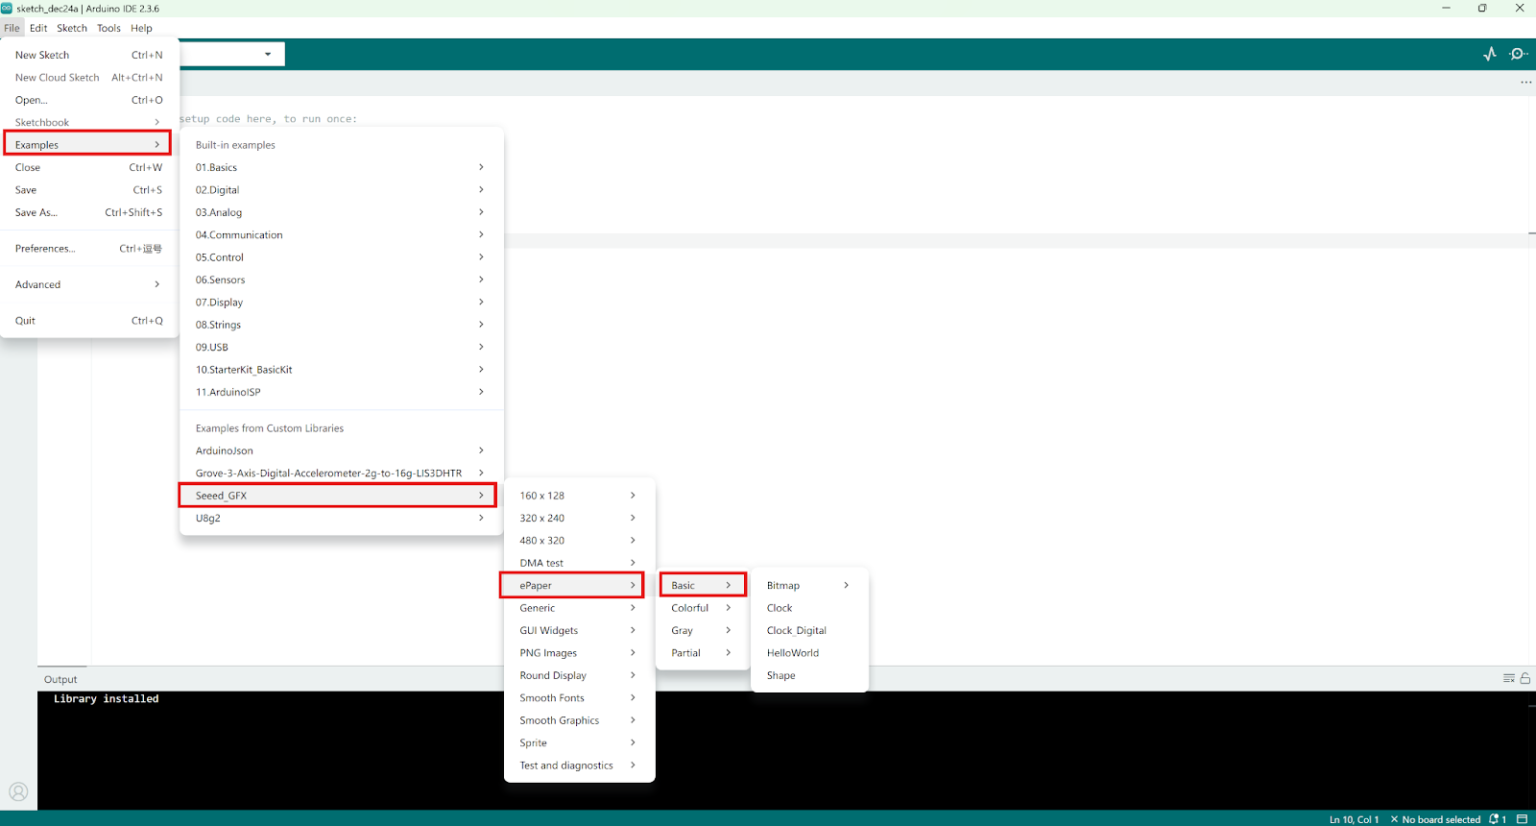Screen dimensions: 1536x826
Task: Open the Sketch menu
Action: point(72,28)
